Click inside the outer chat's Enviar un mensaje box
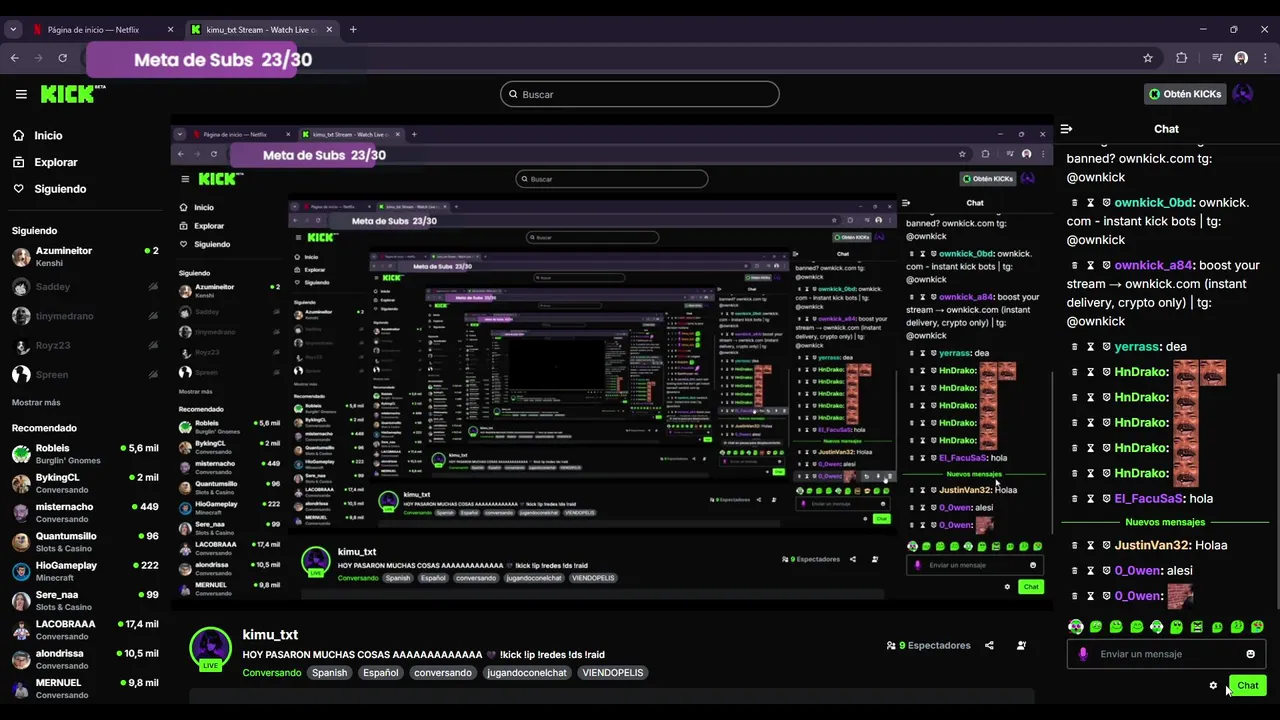 [1166, 654]
